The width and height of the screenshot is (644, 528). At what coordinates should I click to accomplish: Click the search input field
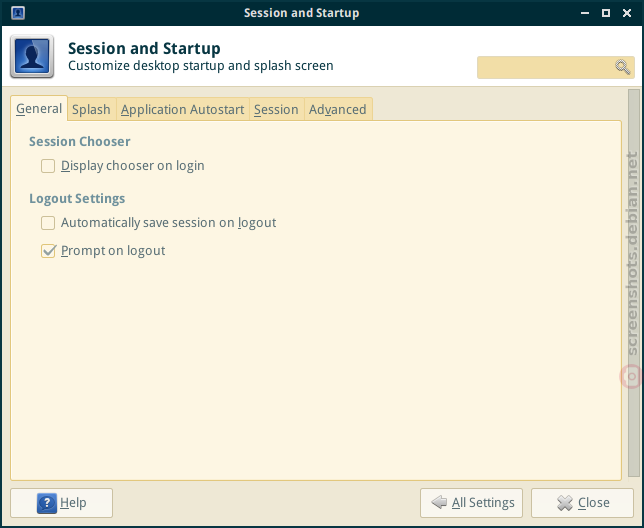tap(555, 67)
